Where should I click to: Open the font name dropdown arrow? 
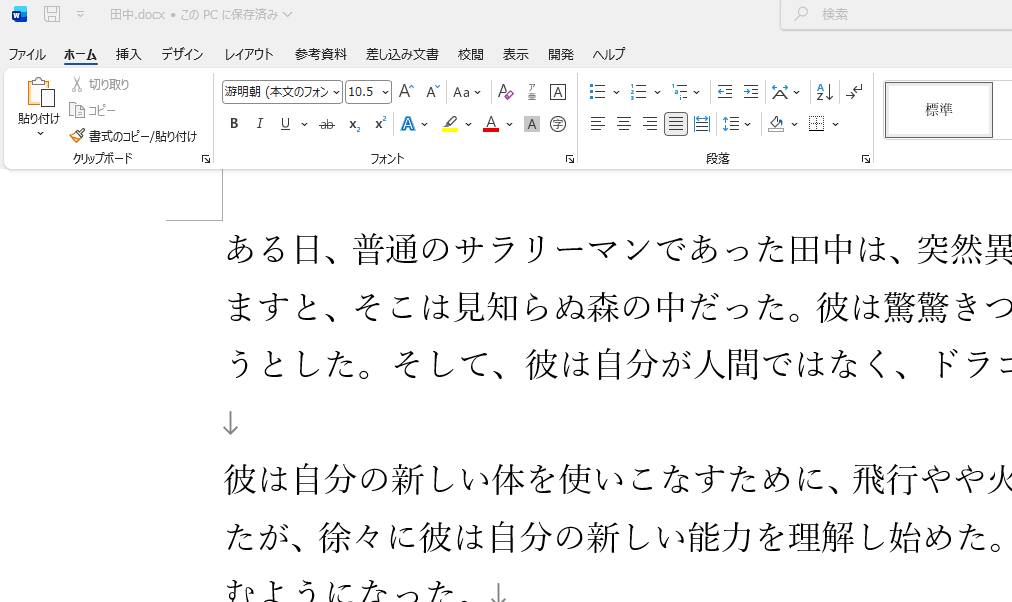click(x=336, y=92)
